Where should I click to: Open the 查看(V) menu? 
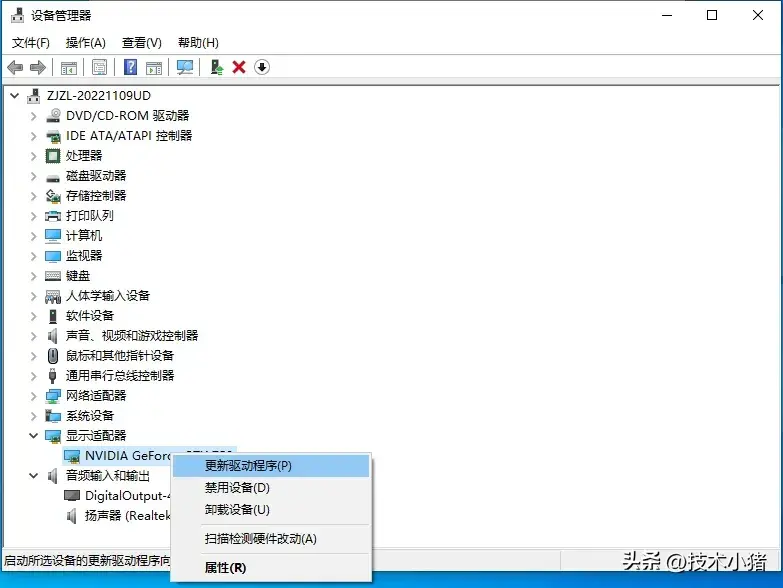(141, 43)
